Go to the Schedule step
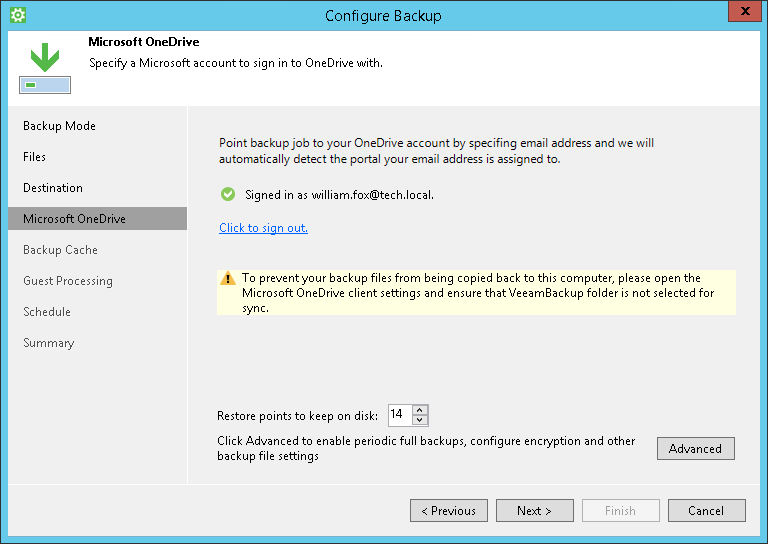The width and height of the screenshot is (768, 544). tap(47, 312)
